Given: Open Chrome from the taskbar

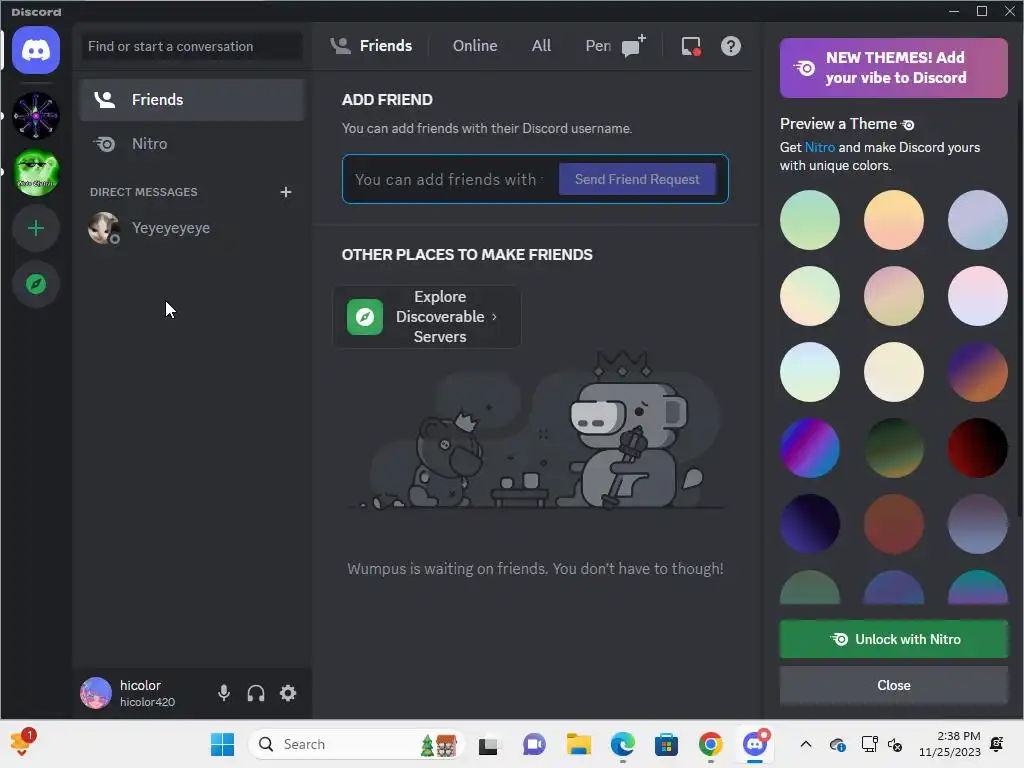Looking at the screenshot, I should [x=710, y=744].
